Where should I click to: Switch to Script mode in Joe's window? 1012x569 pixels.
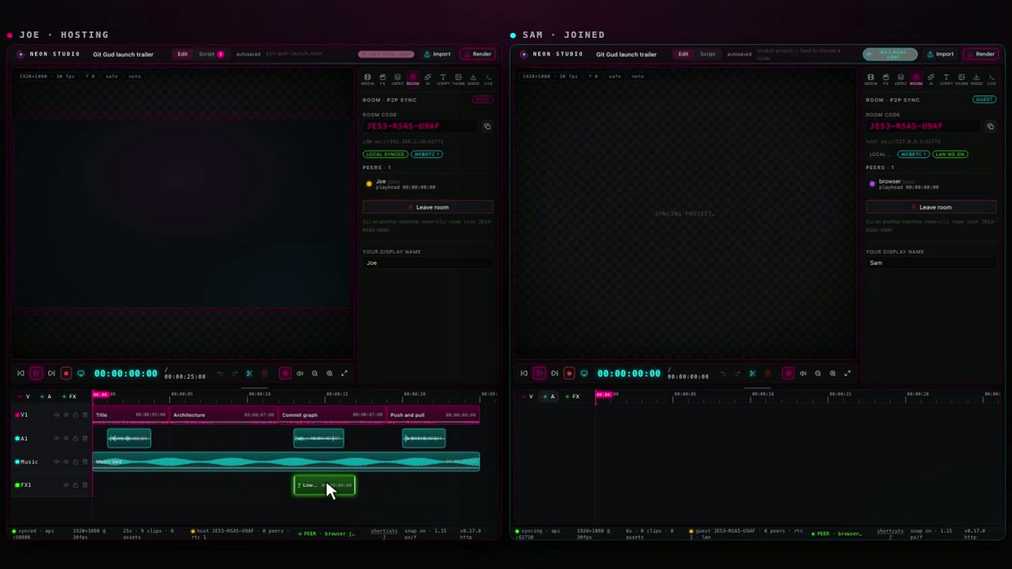coord(210,54)
